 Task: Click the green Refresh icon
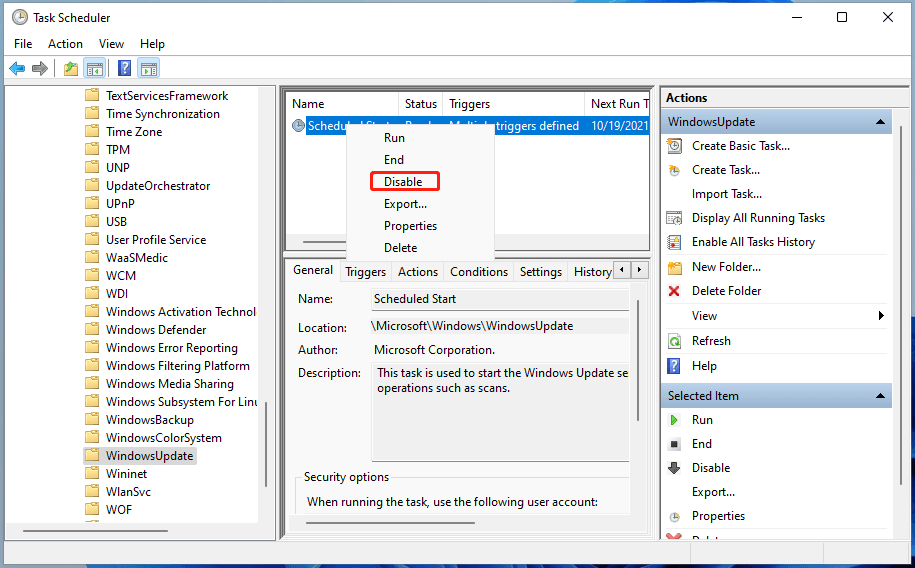click(x=675, y=341)
